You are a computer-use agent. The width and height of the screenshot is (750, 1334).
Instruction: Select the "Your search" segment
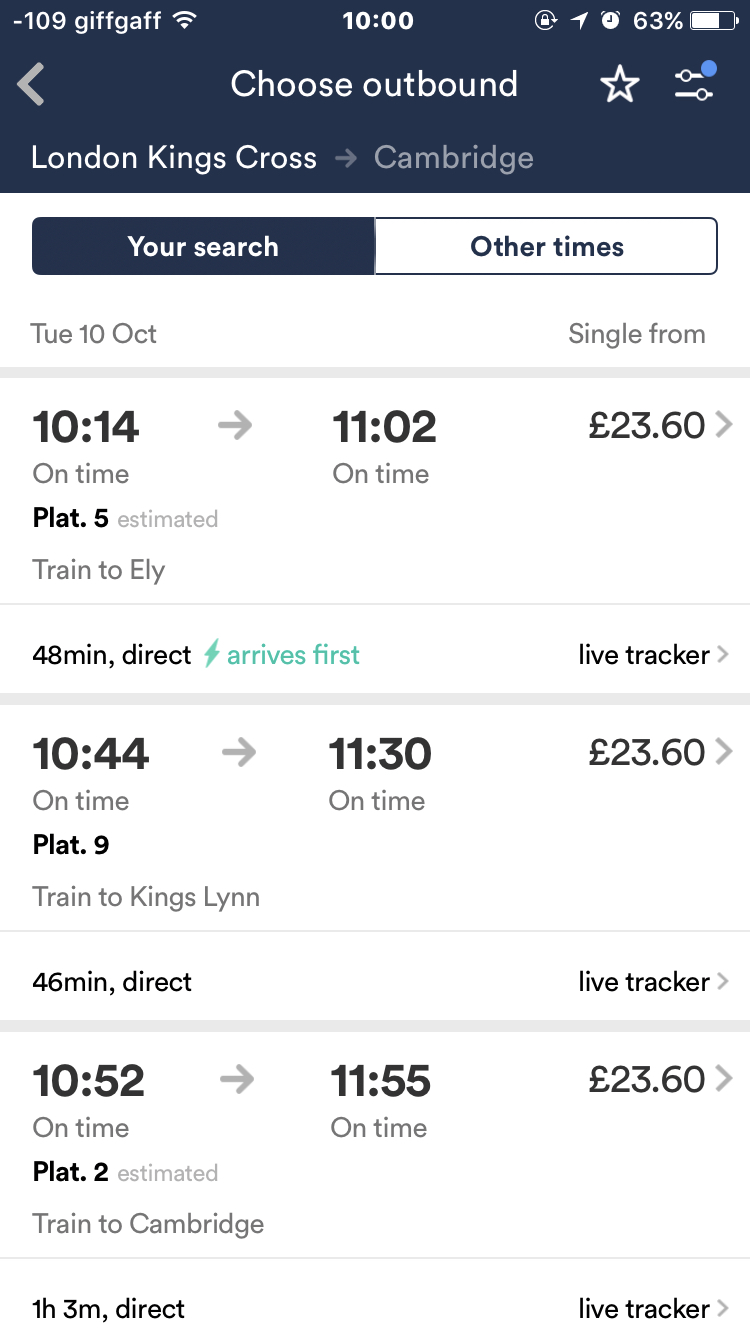coord(203,247)
